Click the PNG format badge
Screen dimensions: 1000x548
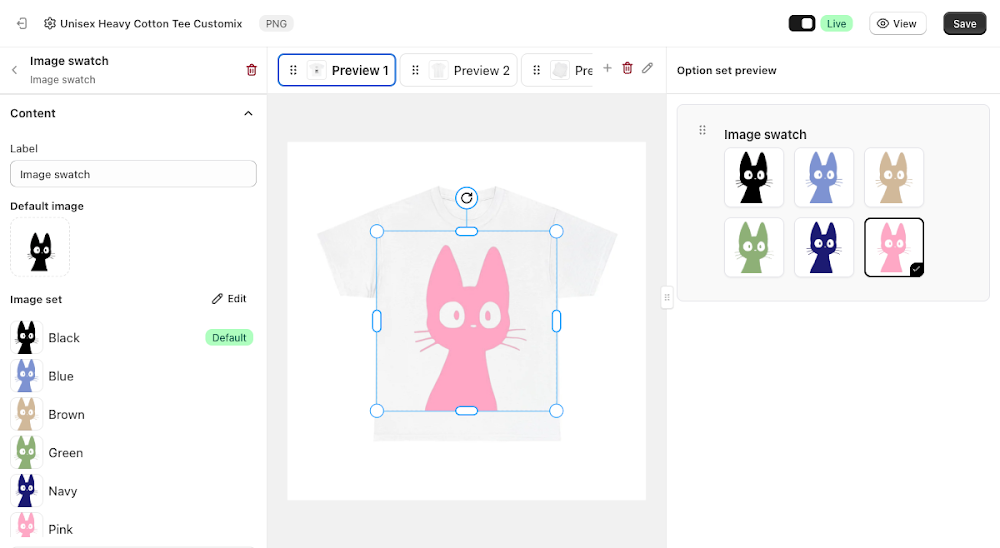tap(276, 24)
